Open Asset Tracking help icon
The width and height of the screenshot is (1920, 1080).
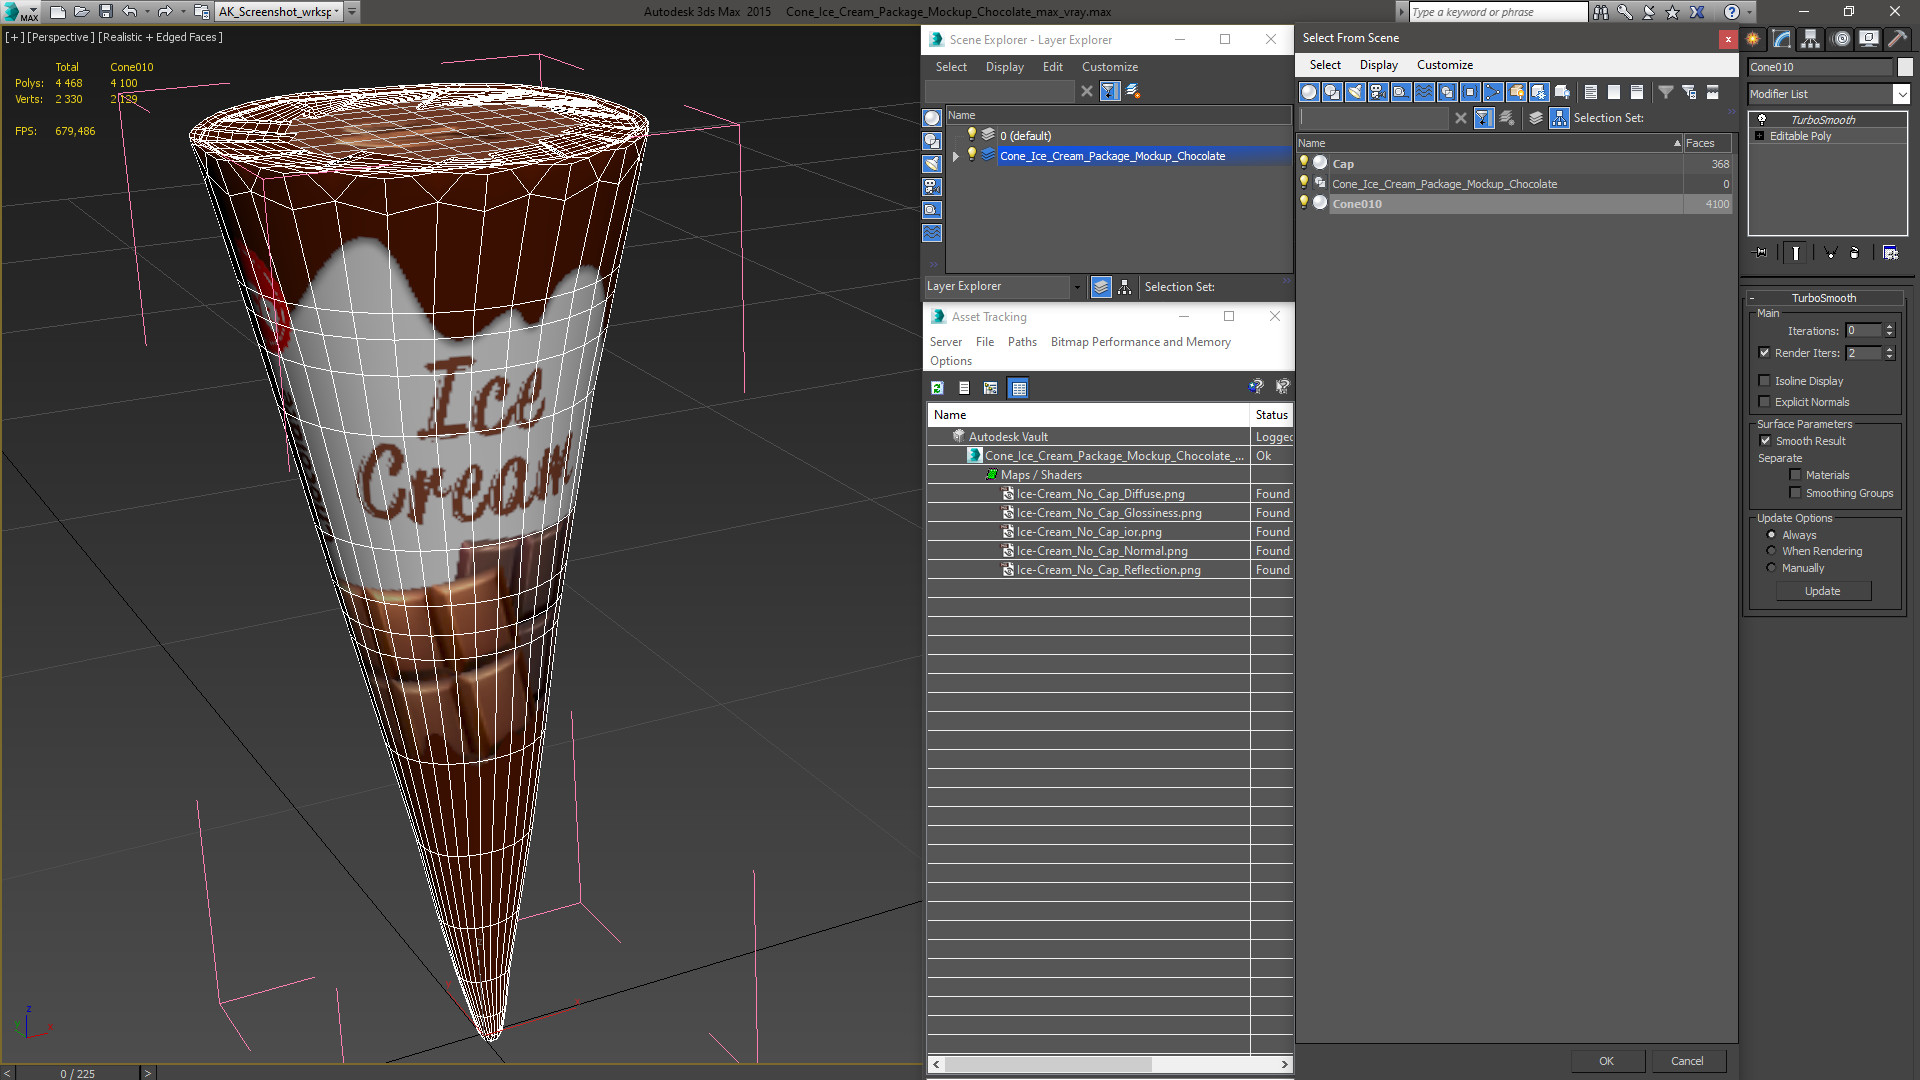click(1256, 387)
